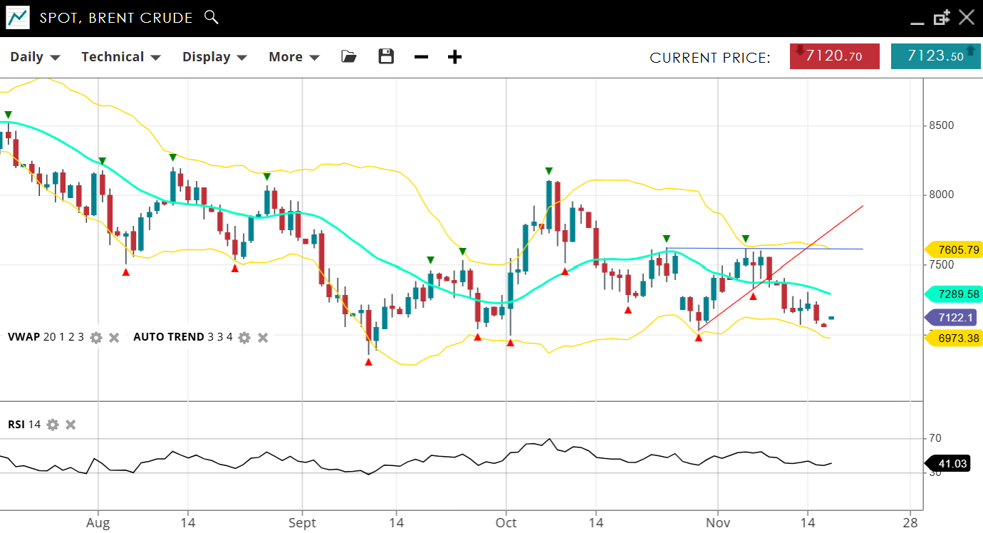The width and height of the screenshot is (983, 533).
Task: Zoom in with the plus icon
Action: 455,57
